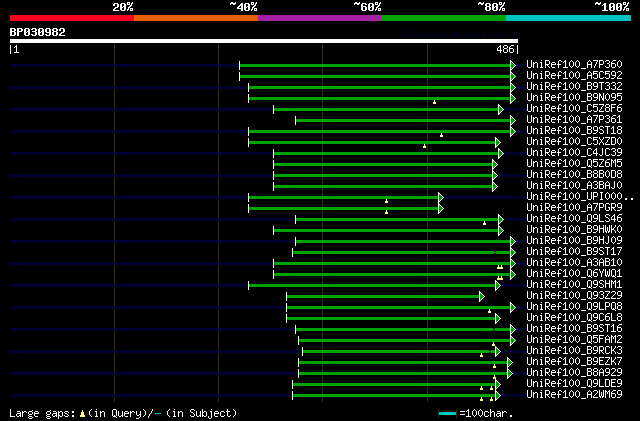Click the arrowhead ending UniRef100_C5XZD0 alignment
Image resolution: width=640 pixels, height=421 pixels.
click(x=498, y=143)
